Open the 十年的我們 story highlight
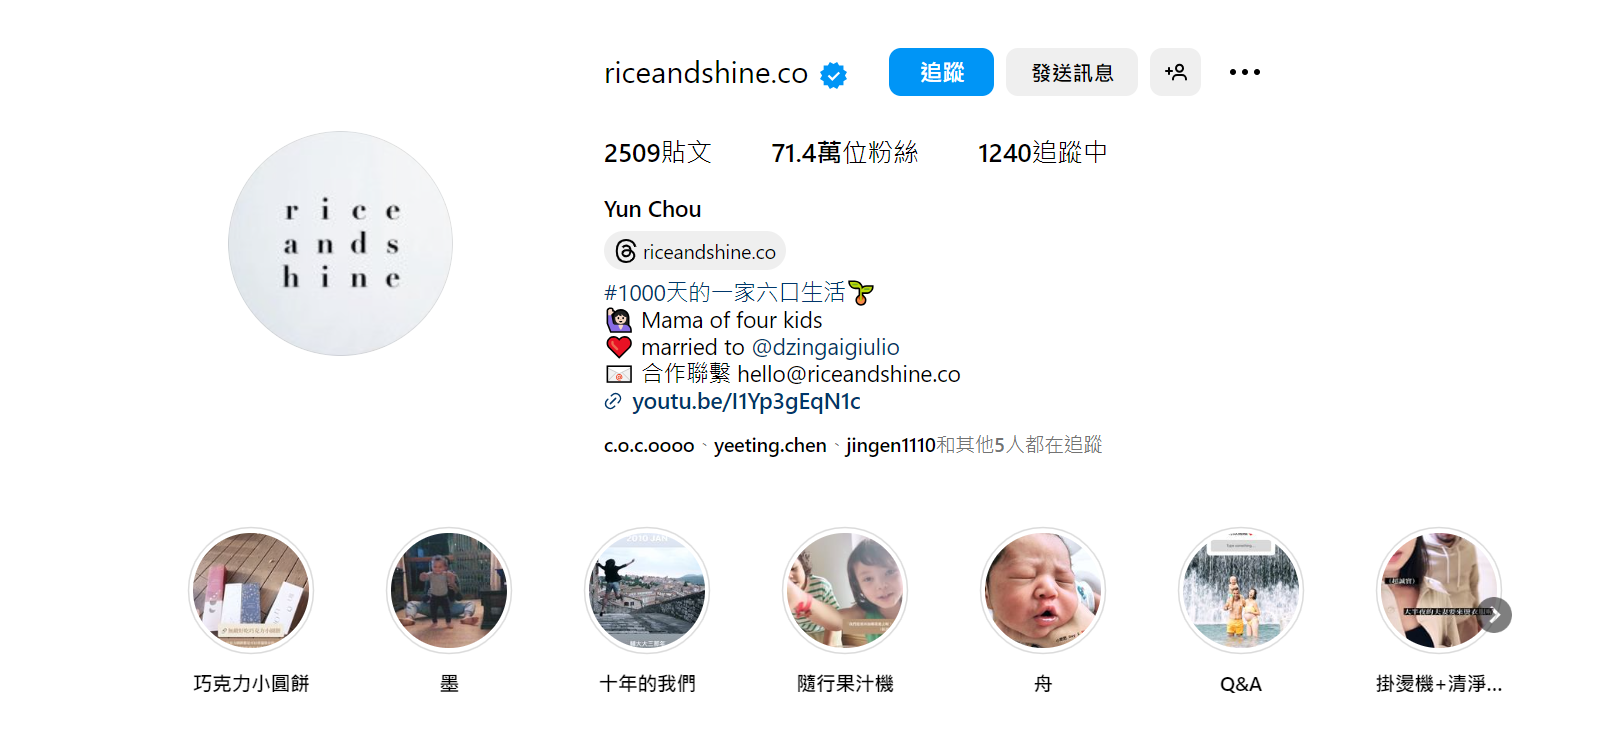This screenshot has height=743, width=1606. pos(647,590)
